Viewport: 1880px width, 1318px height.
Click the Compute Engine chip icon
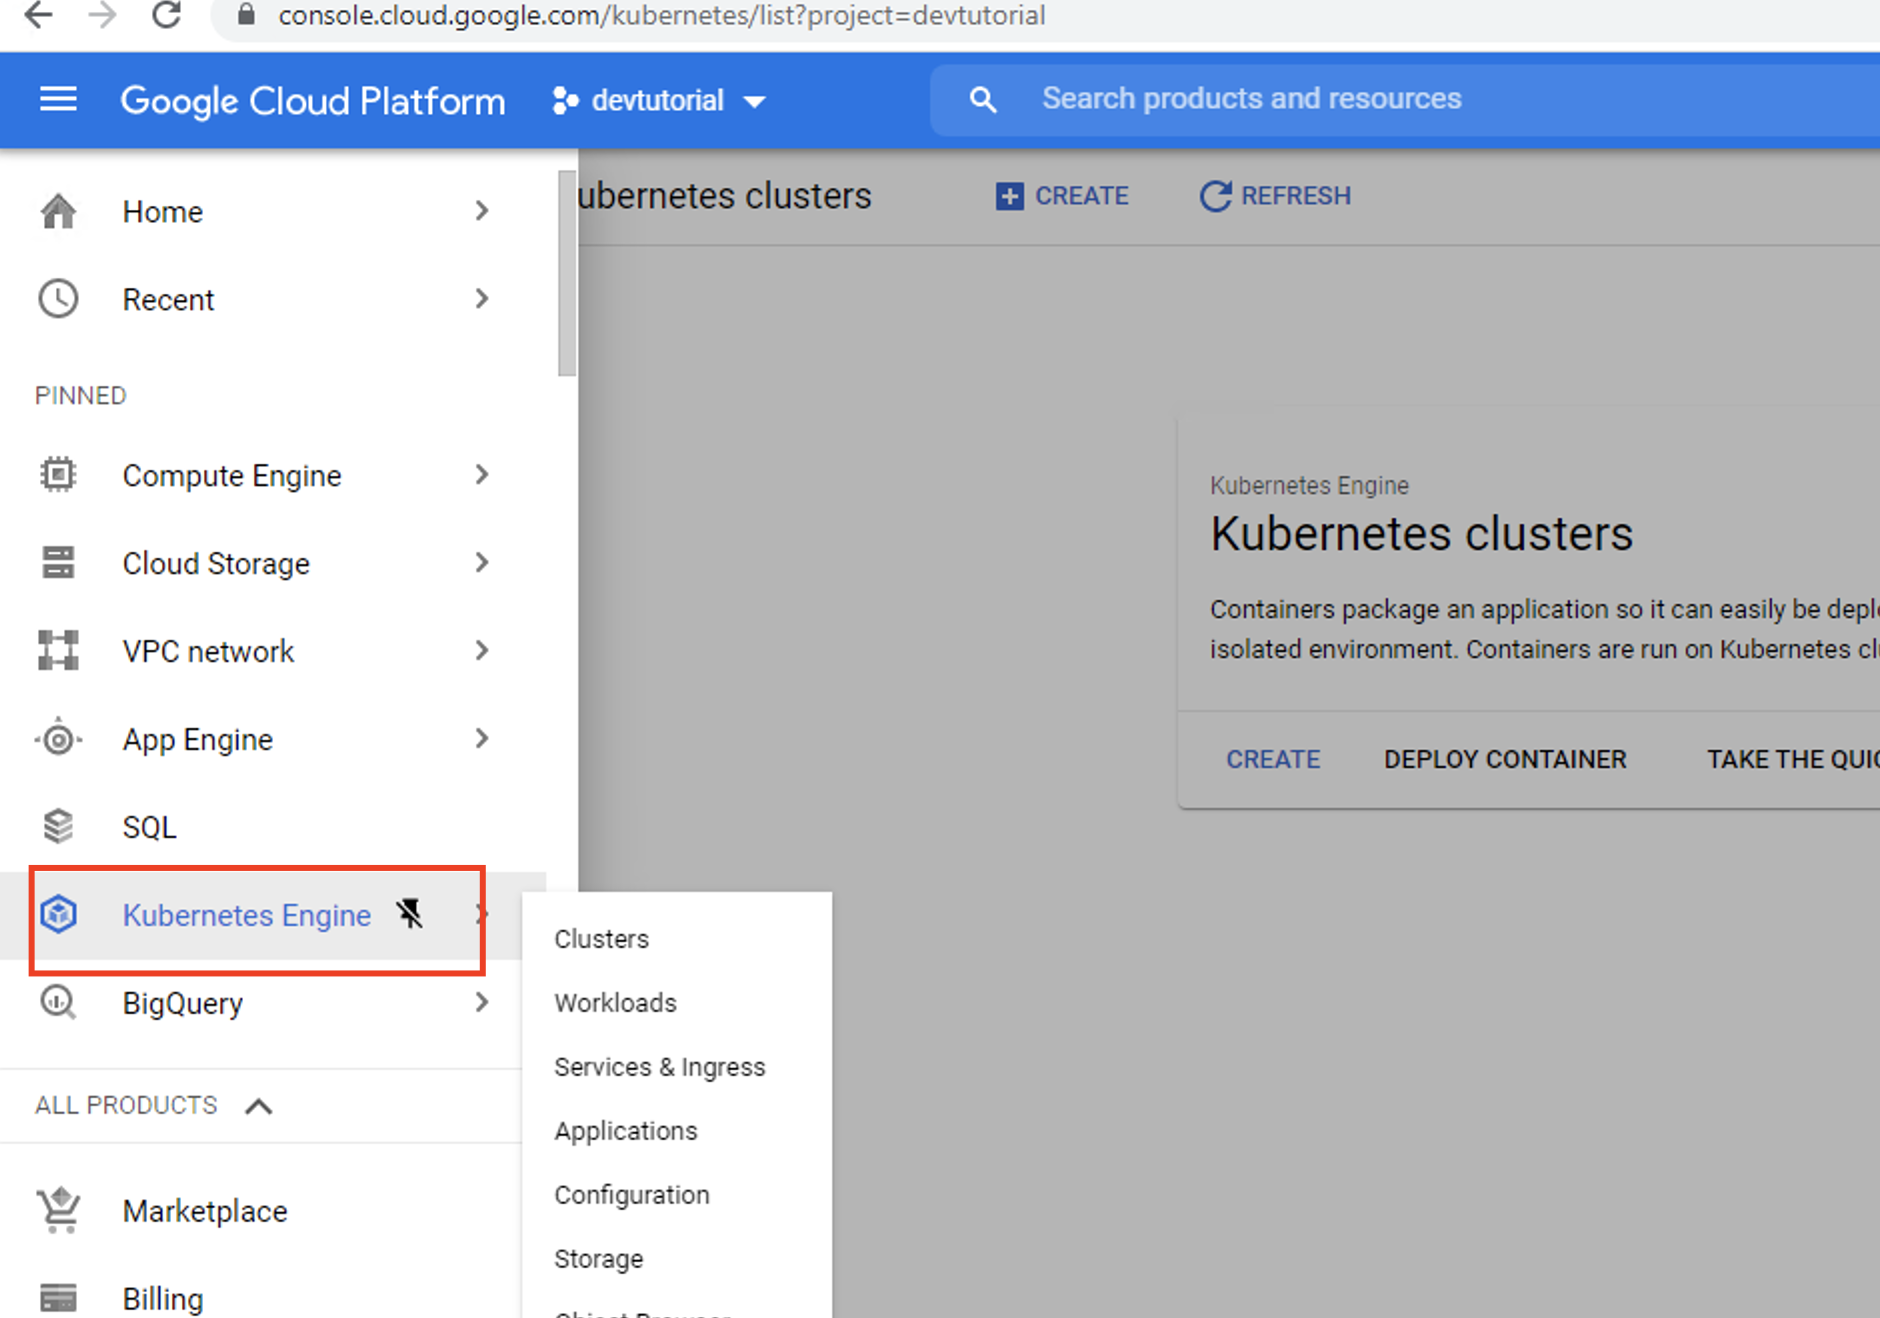[x=58, y=474]
